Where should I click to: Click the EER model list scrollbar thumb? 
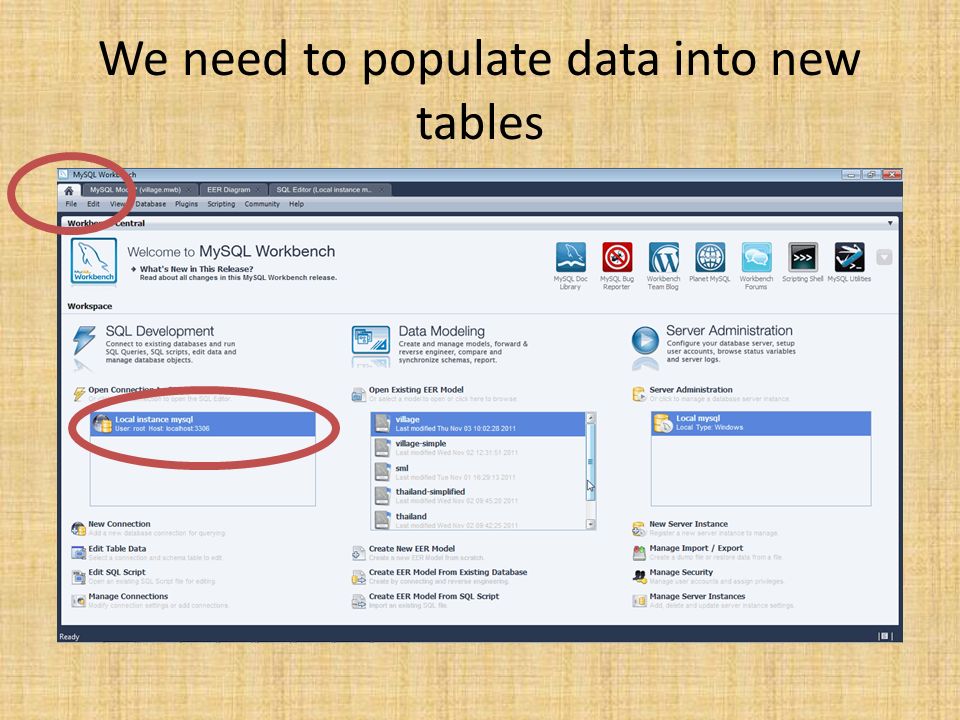click(x=591, y=462)
